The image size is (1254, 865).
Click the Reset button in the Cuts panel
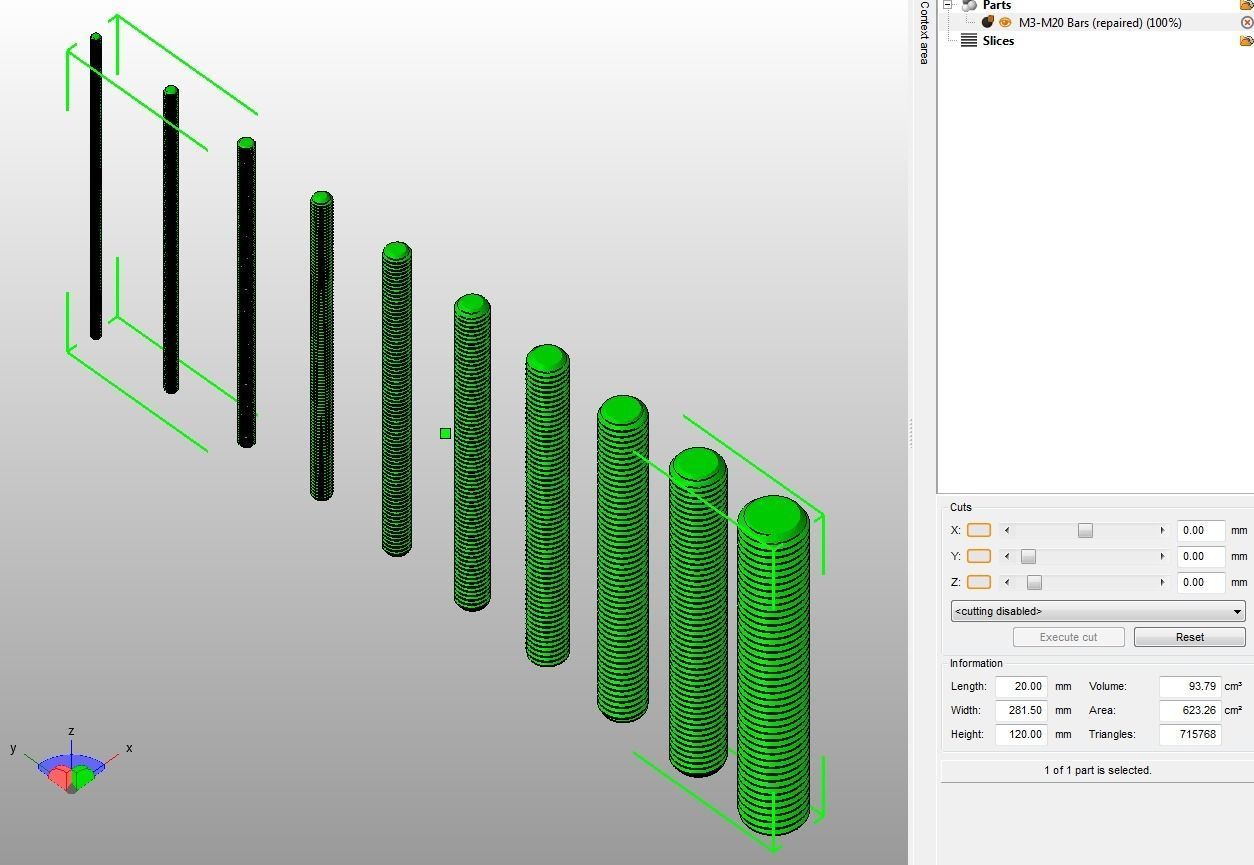point(1189,637)
